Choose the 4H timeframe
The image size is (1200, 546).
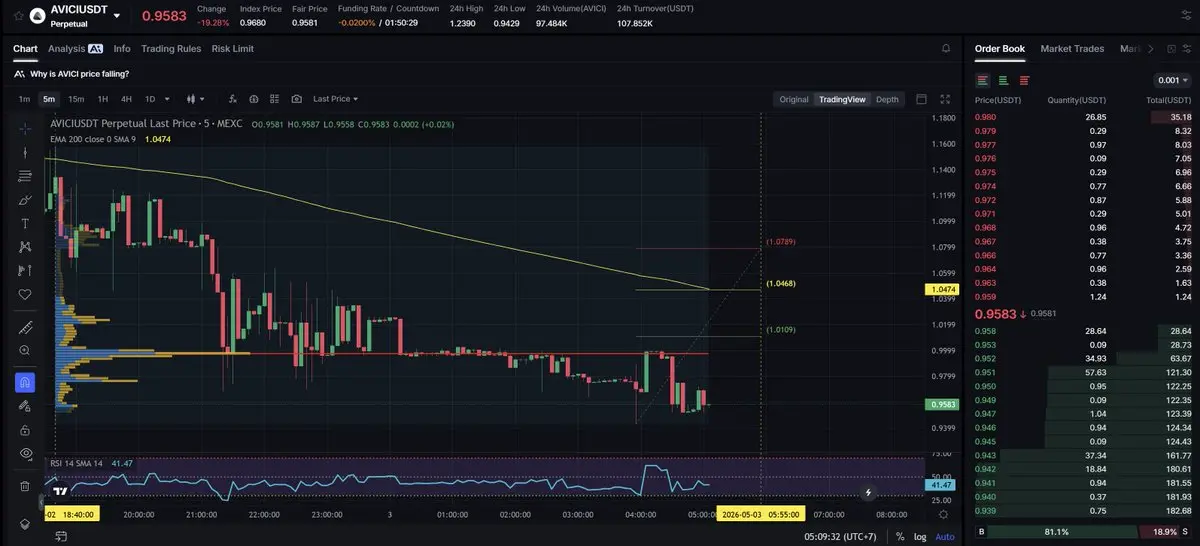pos(126,99)
